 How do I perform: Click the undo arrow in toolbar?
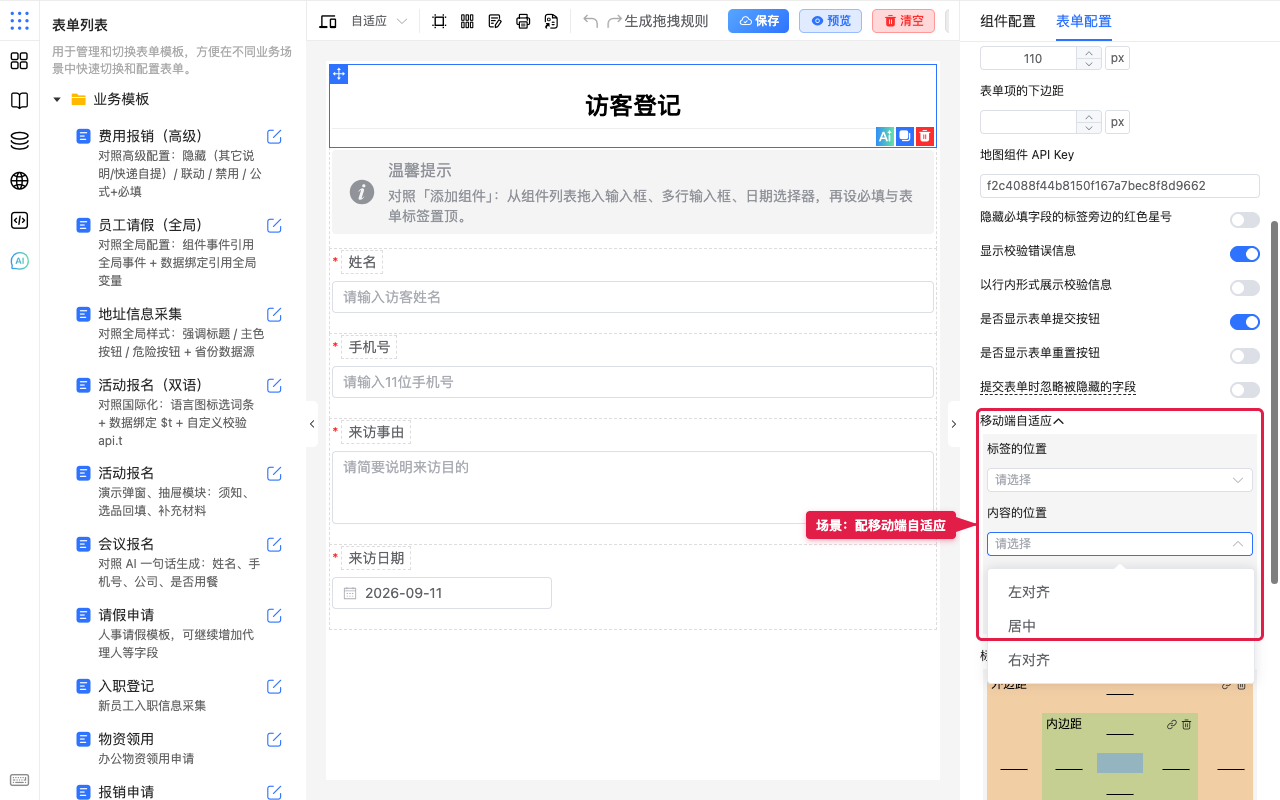591,21
